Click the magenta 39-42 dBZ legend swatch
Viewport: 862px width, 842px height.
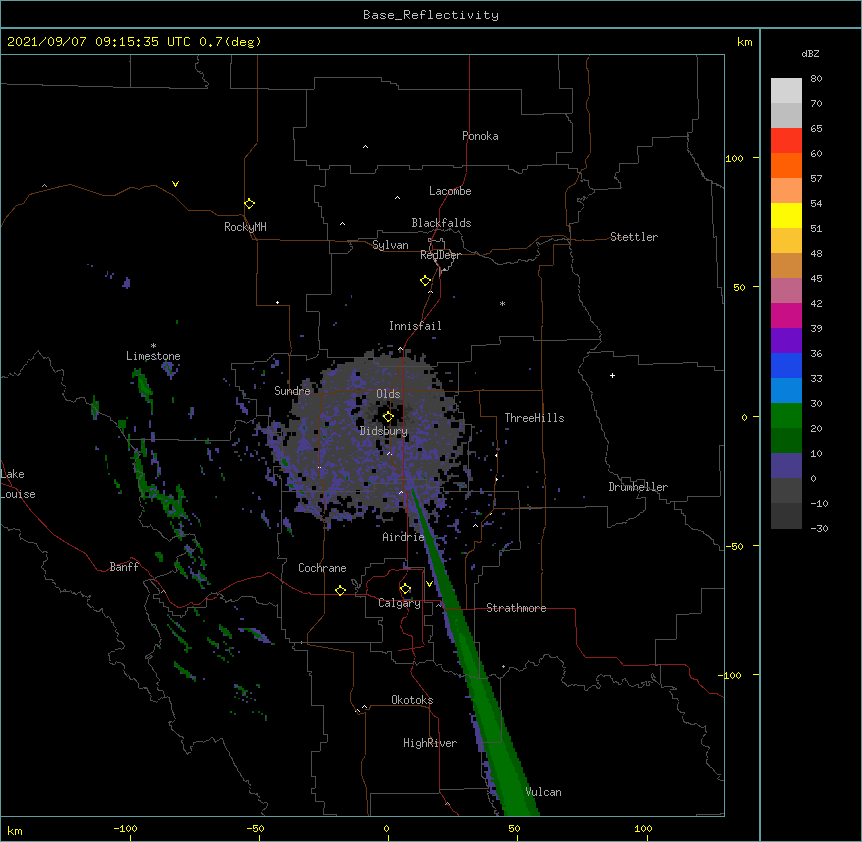click(786, 315)
